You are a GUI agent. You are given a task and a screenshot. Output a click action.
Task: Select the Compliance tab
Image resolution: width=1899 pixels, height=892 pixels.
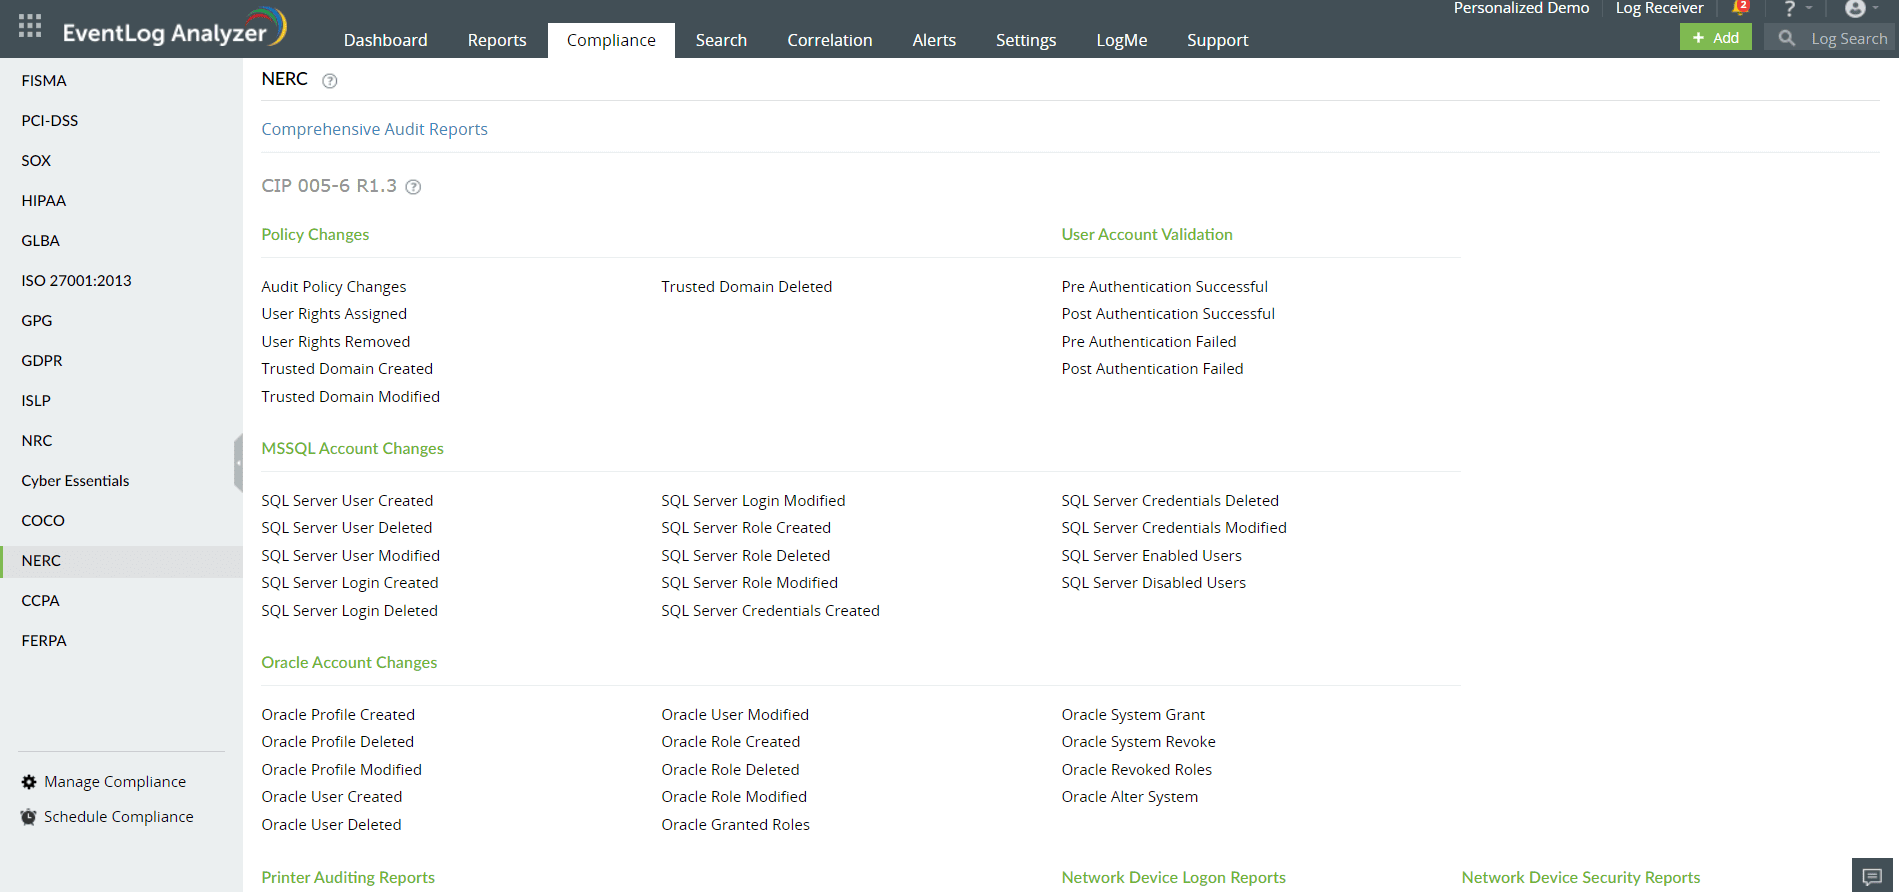click(x=611, y=40)
